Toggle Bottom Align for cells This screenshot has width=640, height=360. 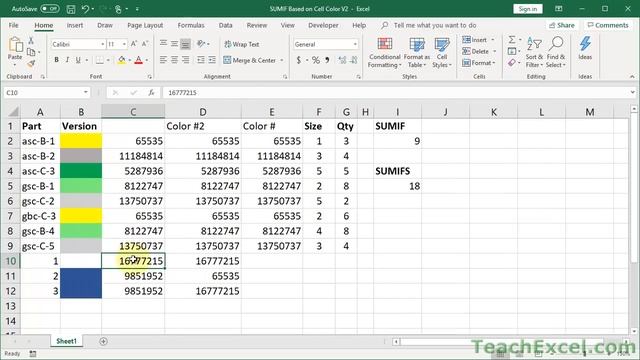coord(186,43)
